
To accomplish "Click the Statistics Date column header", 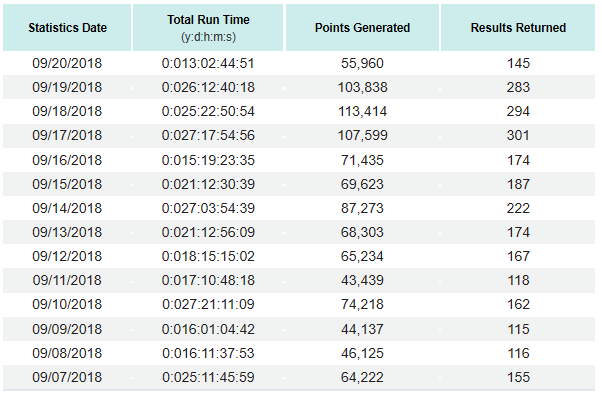I will click(67, 28).
